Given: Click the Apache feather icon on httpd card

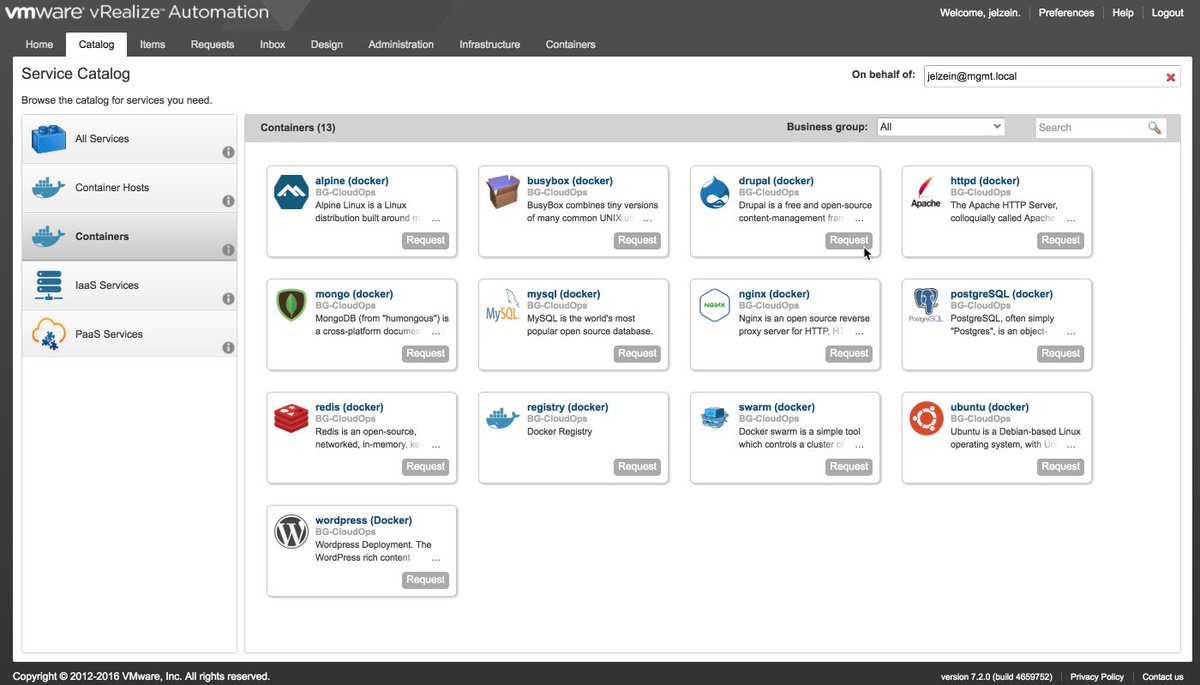Looking at the screenshot, I should tap(924, 193).
